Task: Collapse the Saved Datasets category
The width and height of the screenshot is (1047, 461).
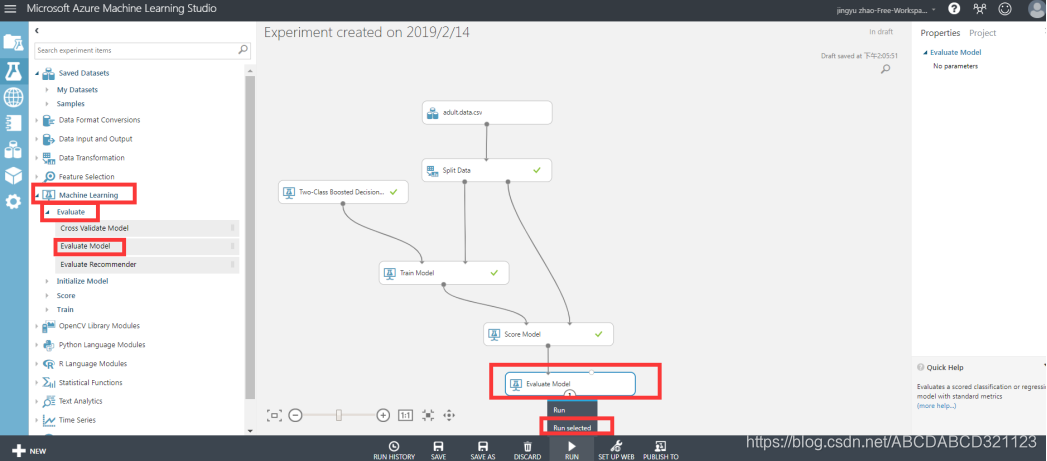Action: point(37,73)
